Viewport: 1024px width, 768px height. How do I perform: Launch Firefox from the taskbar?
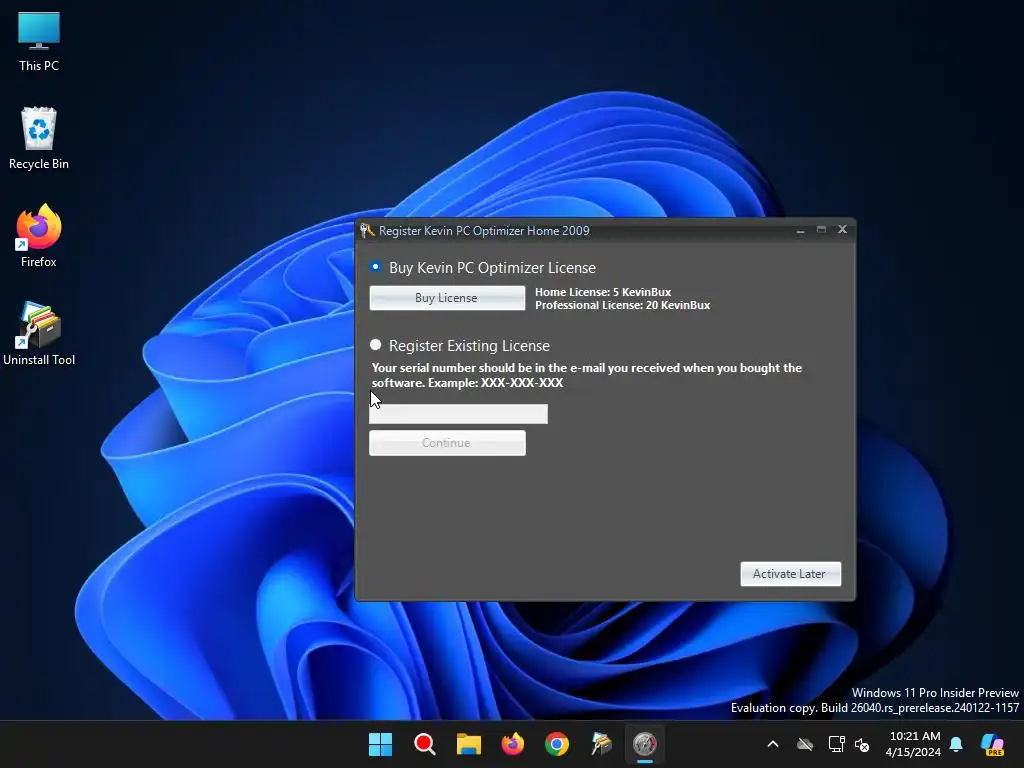point(513,744)
